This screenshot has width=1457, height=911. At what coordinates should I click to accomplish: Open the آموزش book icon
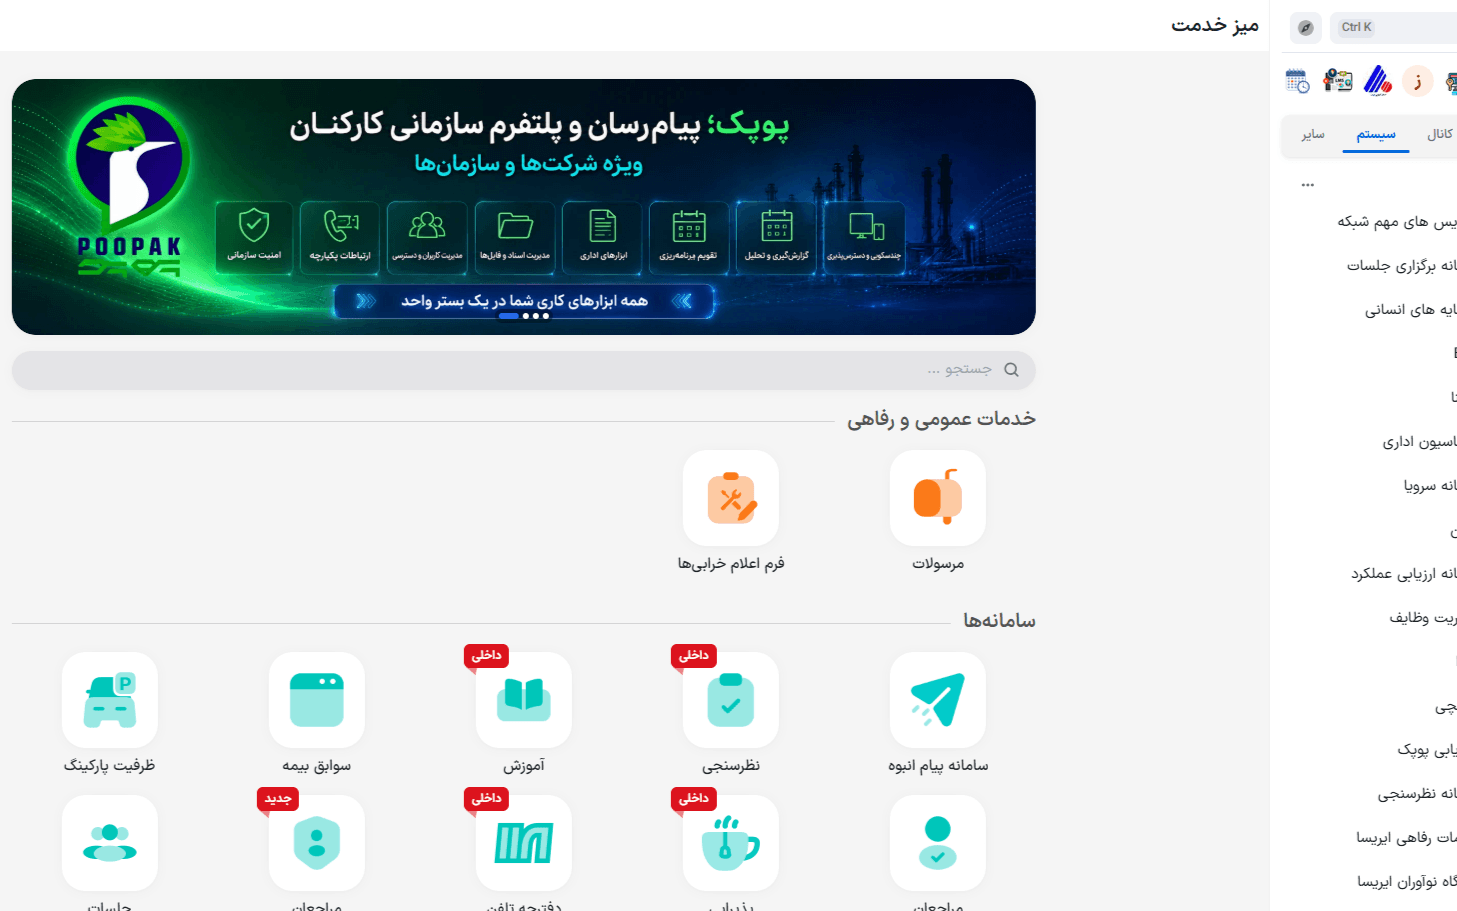[523, 700]
